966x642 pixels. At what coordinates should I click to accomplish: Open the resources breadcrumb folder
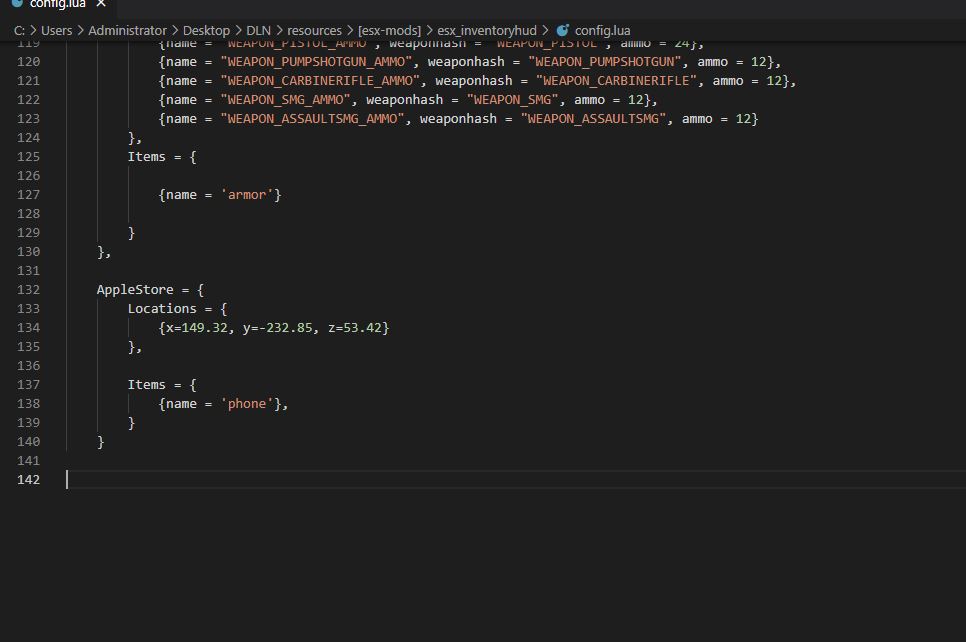tap(314, 30)
